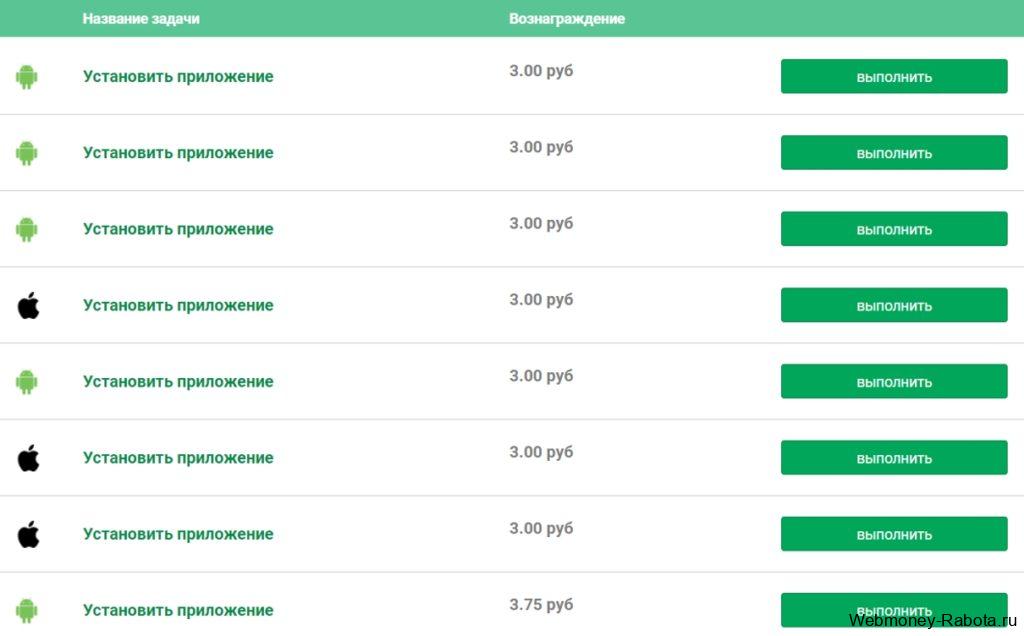Hit 'Выполнить' button in the second row

point(894,153)
